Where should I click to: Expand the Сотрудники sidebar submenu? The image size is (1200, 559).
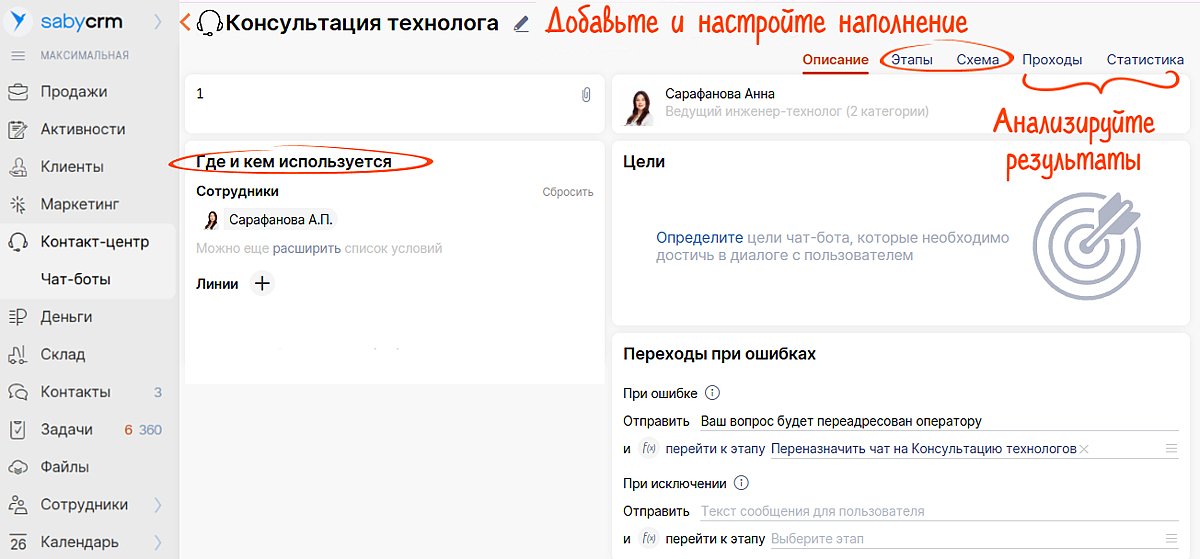pos(158,505)
